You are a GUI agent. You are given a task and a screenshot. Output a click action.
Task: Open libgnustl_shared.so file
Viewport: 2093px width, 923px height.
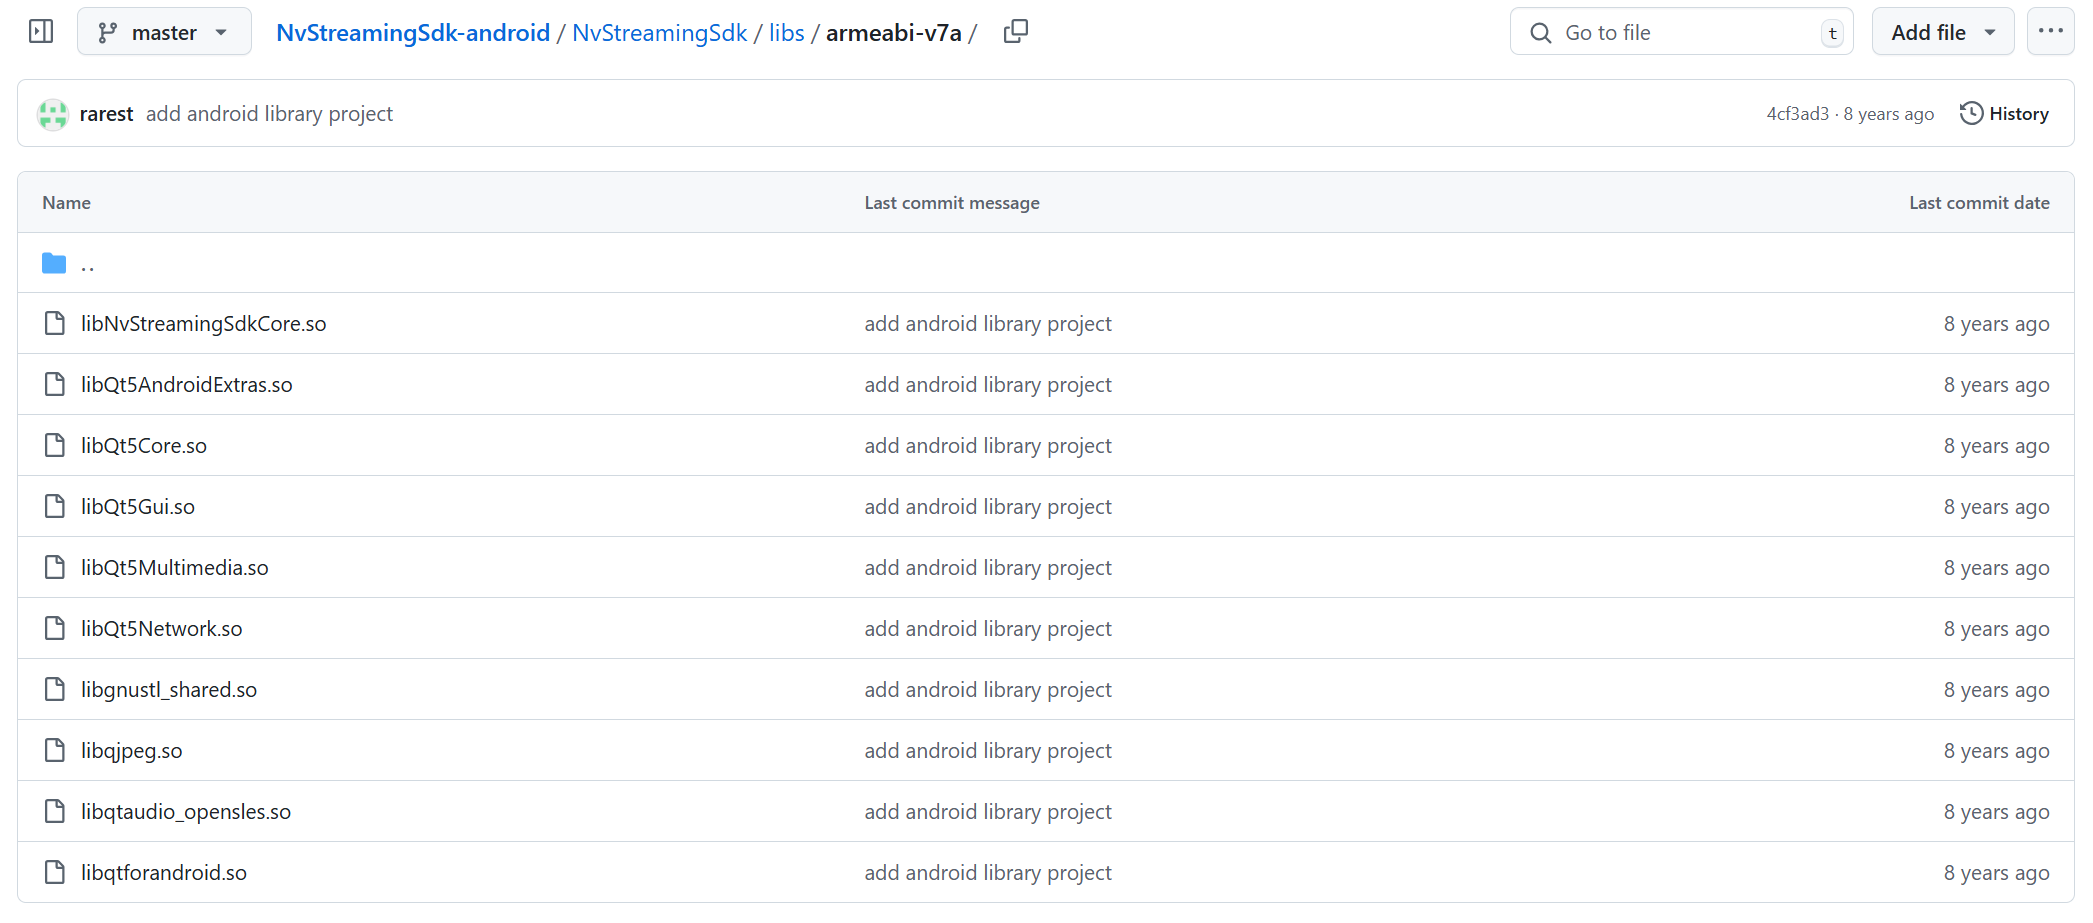[169, 690]
